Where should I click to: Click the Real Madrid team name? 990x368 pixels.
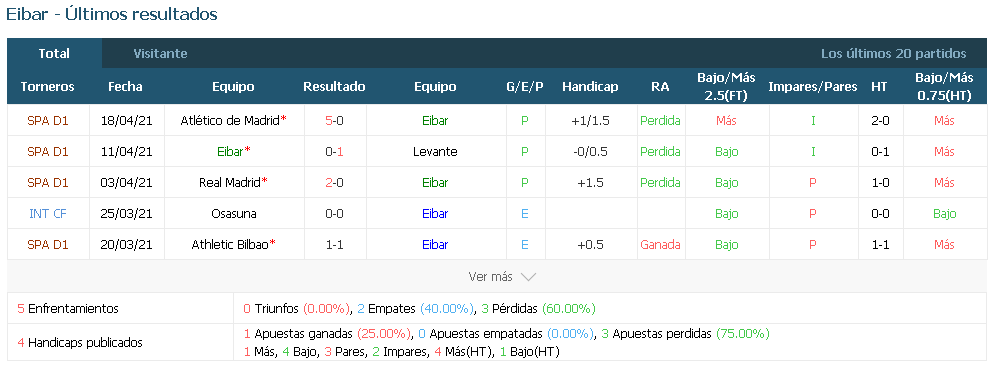[230, 182]
